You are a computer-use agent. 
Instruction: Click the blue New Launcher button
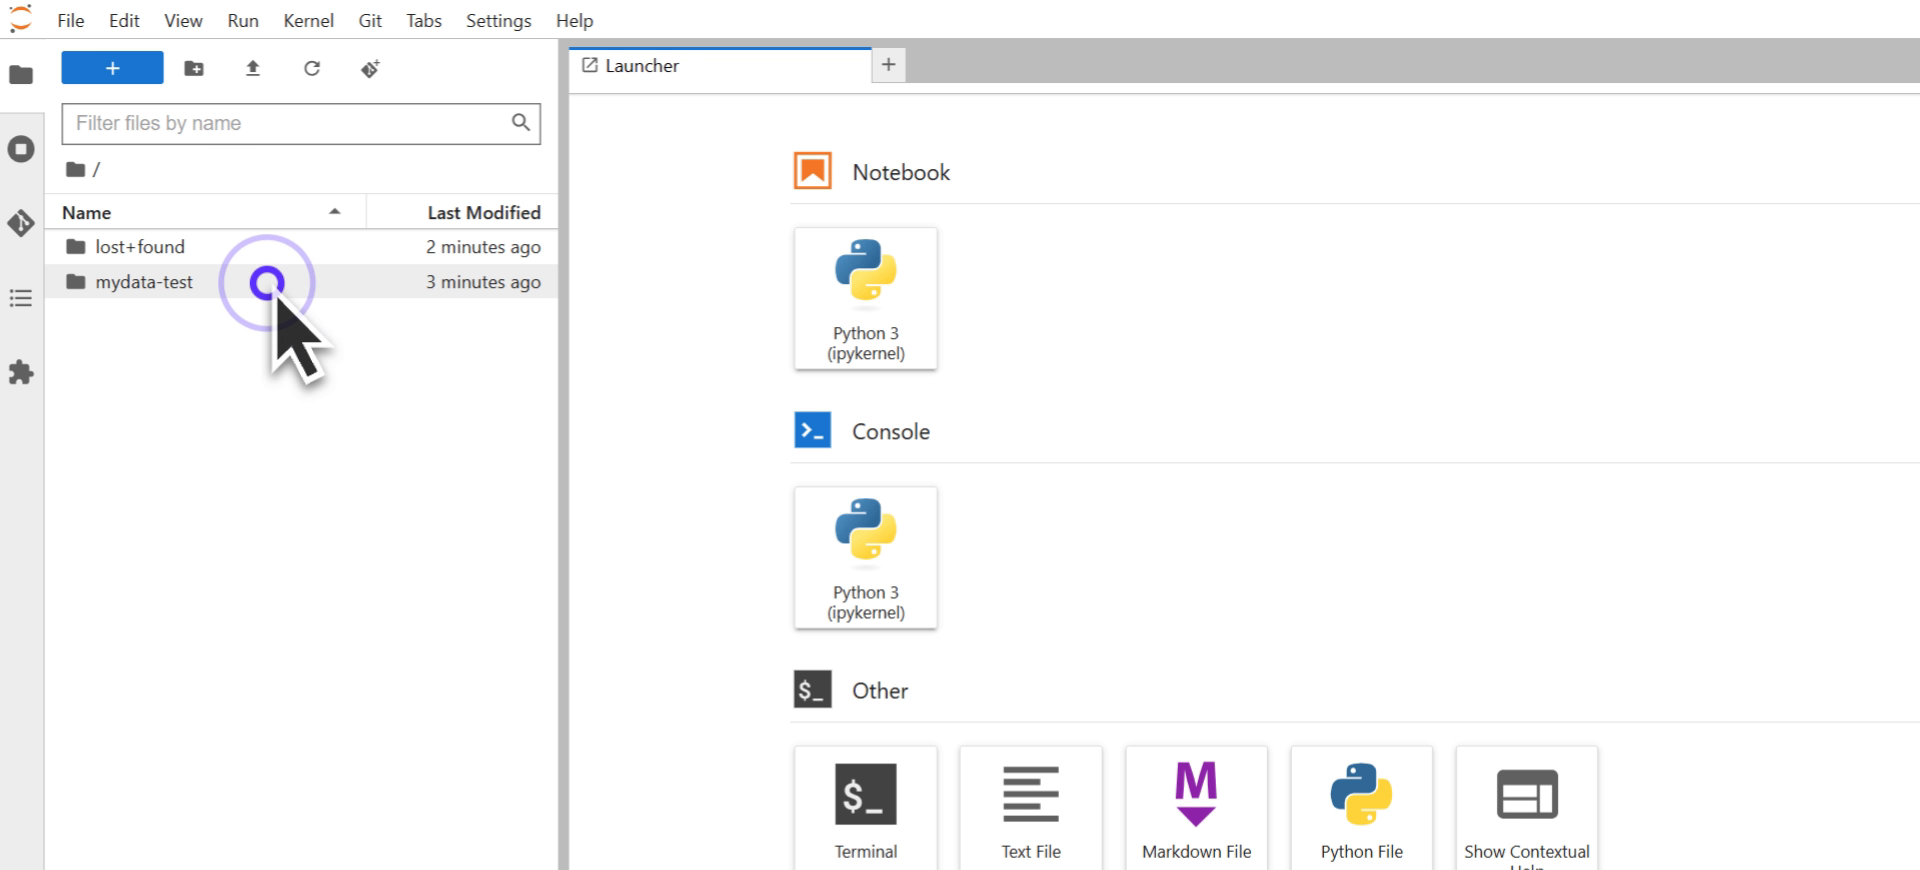[112, 68]
